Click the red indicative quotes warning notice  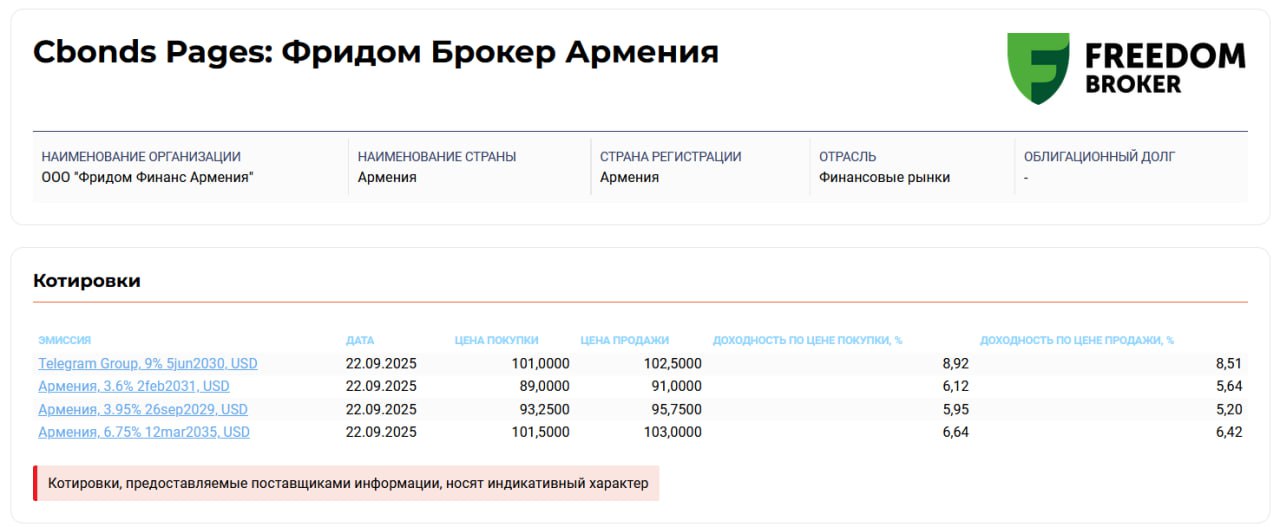pos(347,483)
